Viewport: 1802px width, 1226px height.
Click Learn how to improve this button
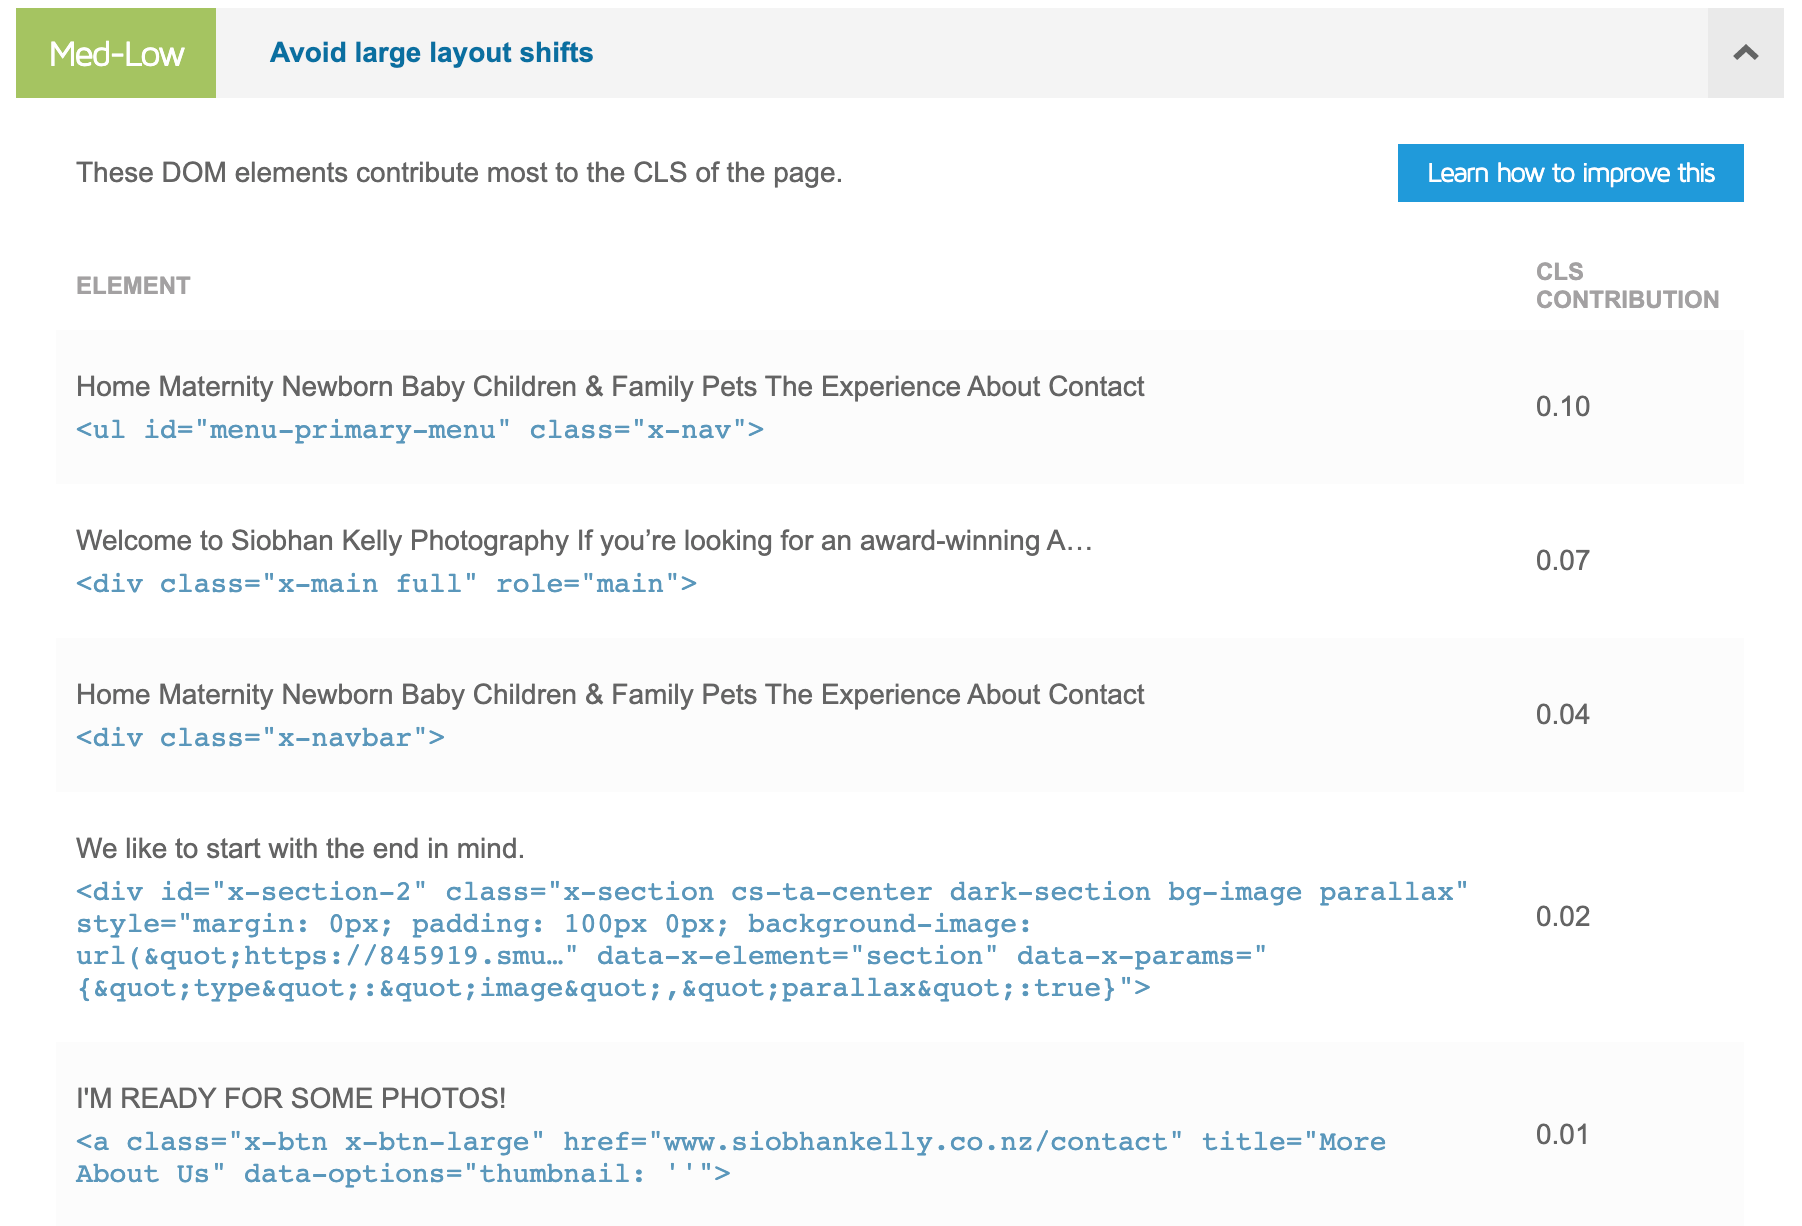tap(1570, 173)
